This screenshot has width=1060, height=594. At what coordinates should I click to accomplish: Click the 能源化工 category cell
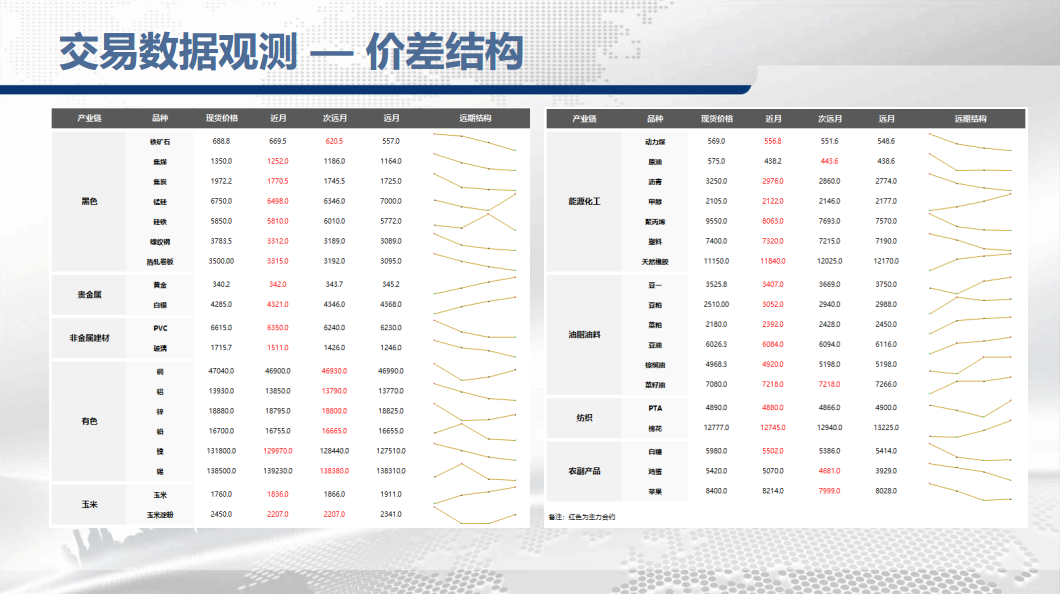(584, 201)
